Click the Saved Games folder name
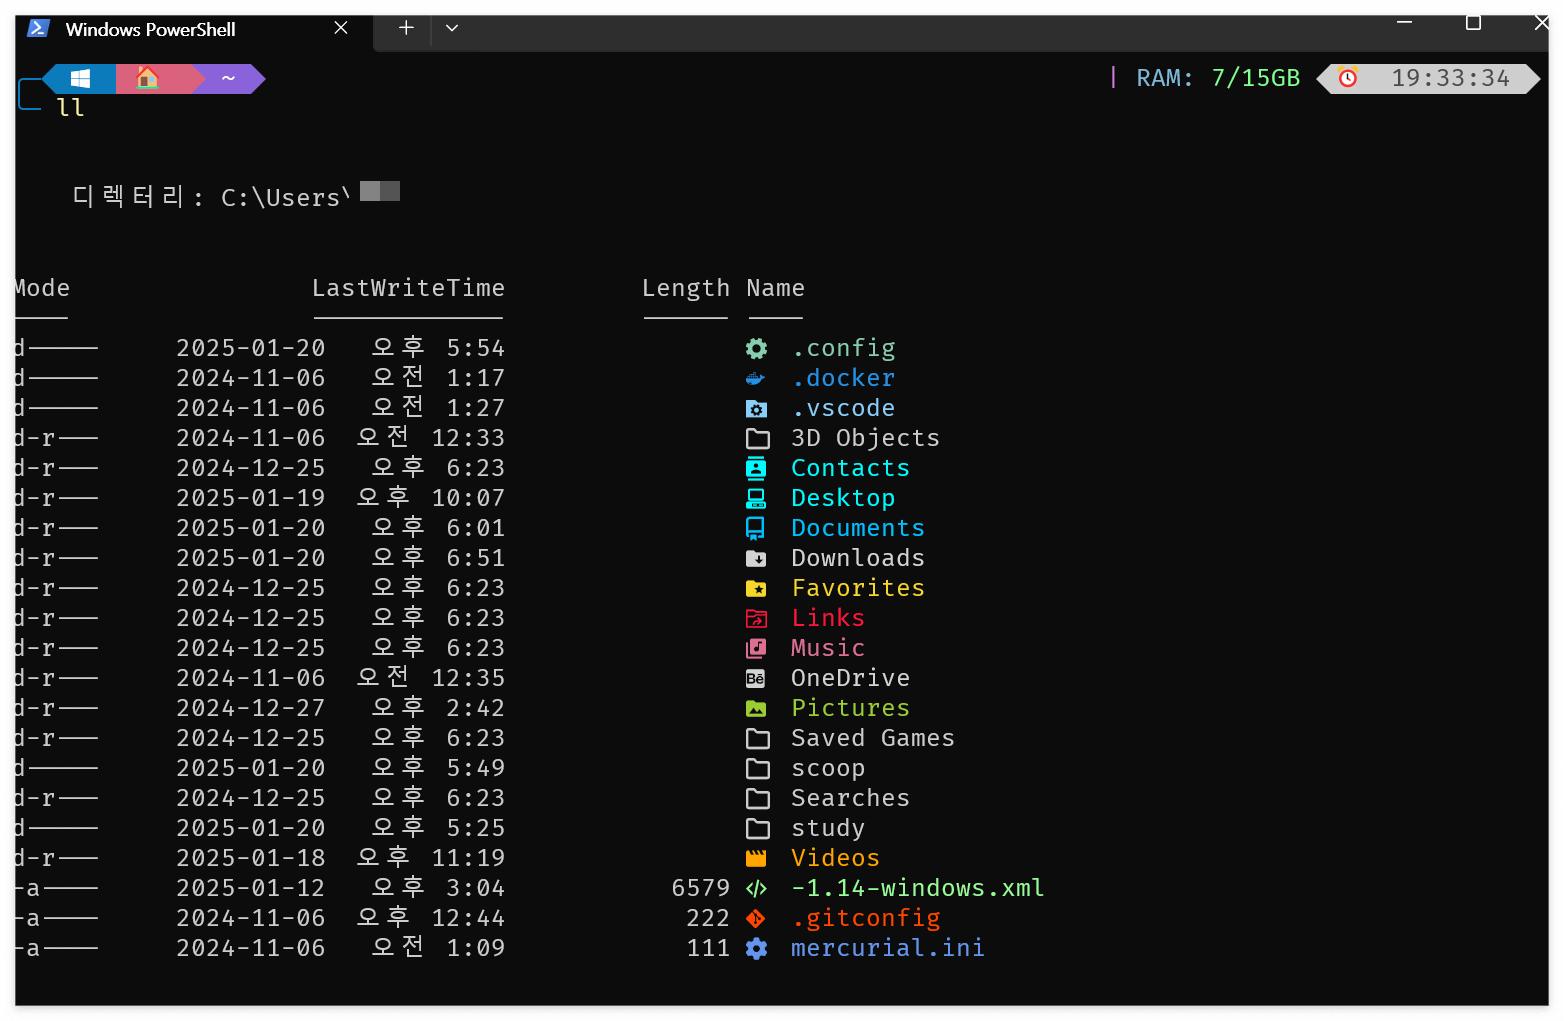 tap(873, 738)
